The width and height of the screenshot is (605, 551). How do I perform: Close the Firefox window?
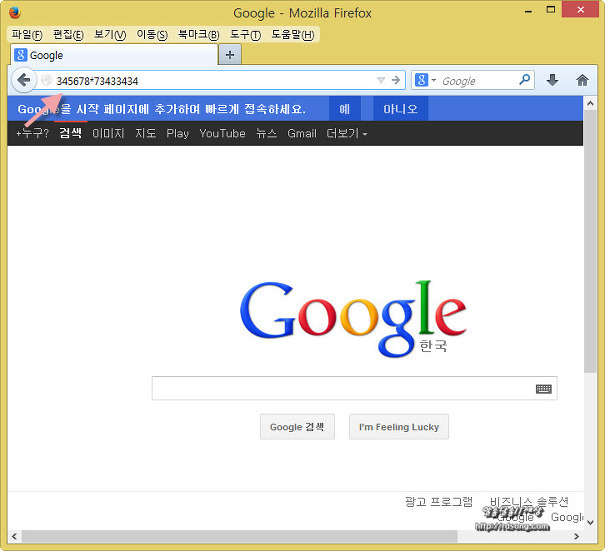580,10
